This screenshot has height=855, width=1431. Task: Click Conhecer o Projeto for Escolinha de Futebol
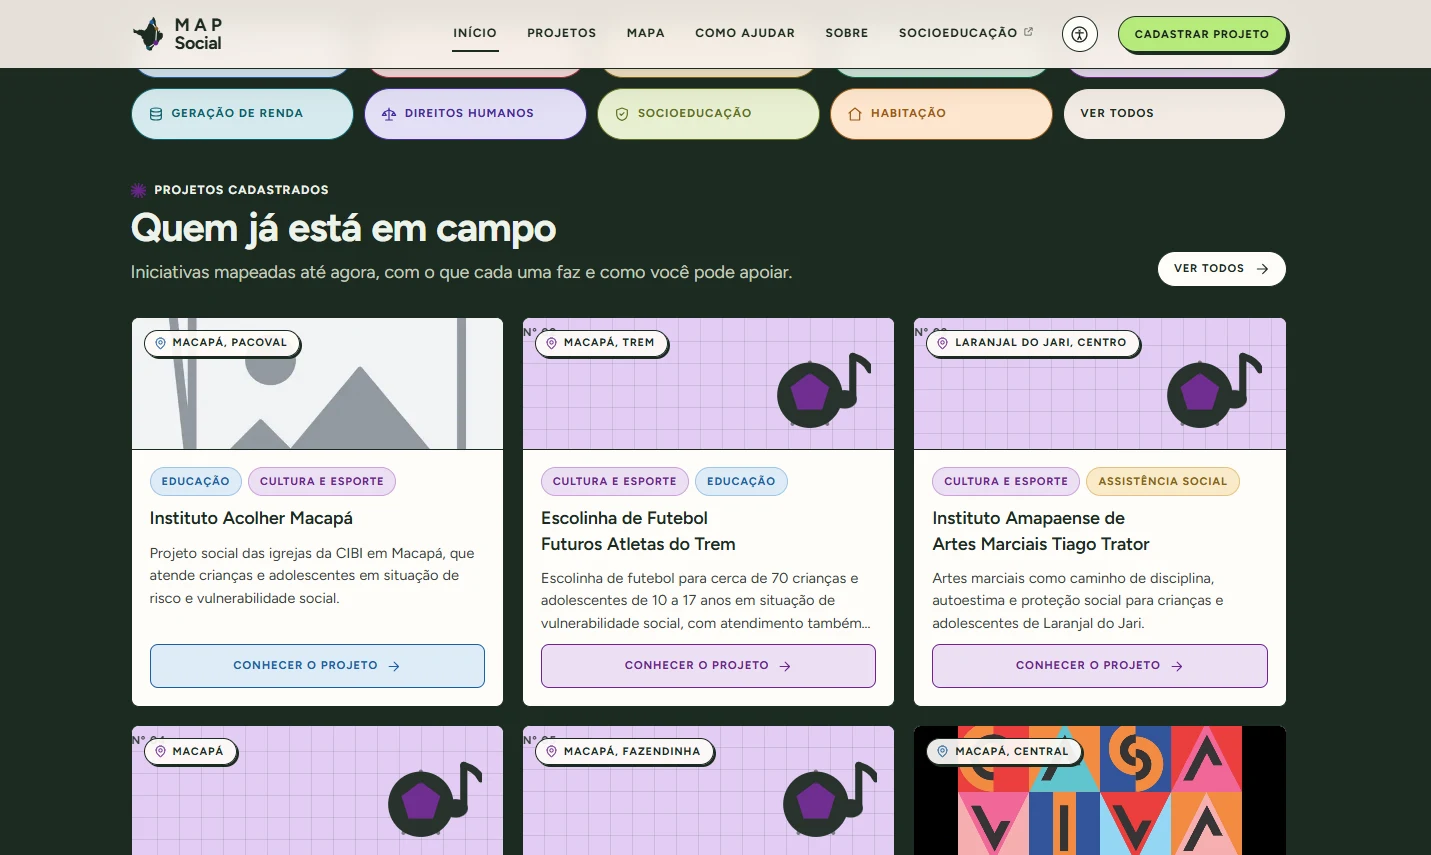coord(708,666)
